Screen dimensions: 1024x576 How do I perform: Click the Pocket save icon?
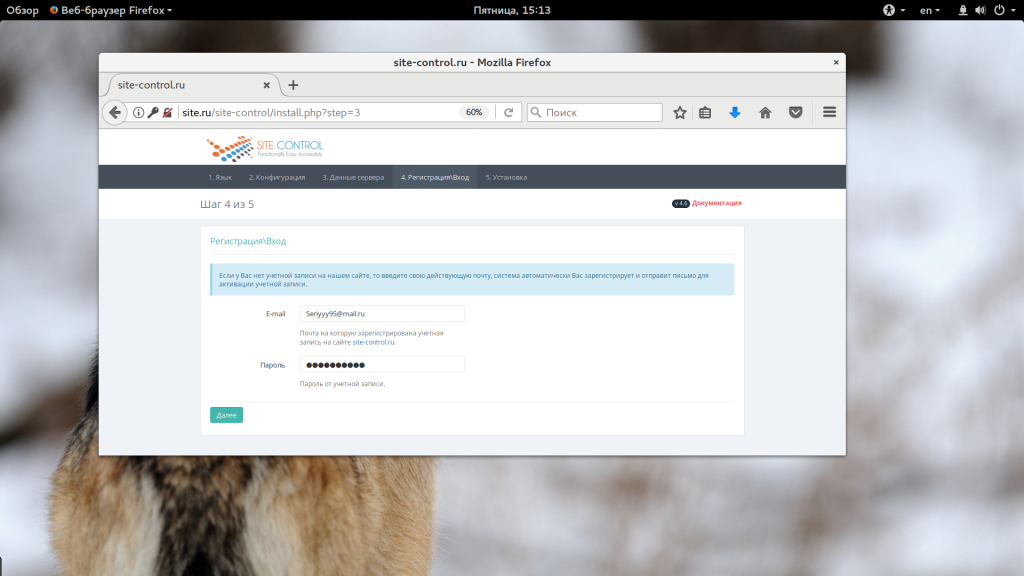[795, 113]
